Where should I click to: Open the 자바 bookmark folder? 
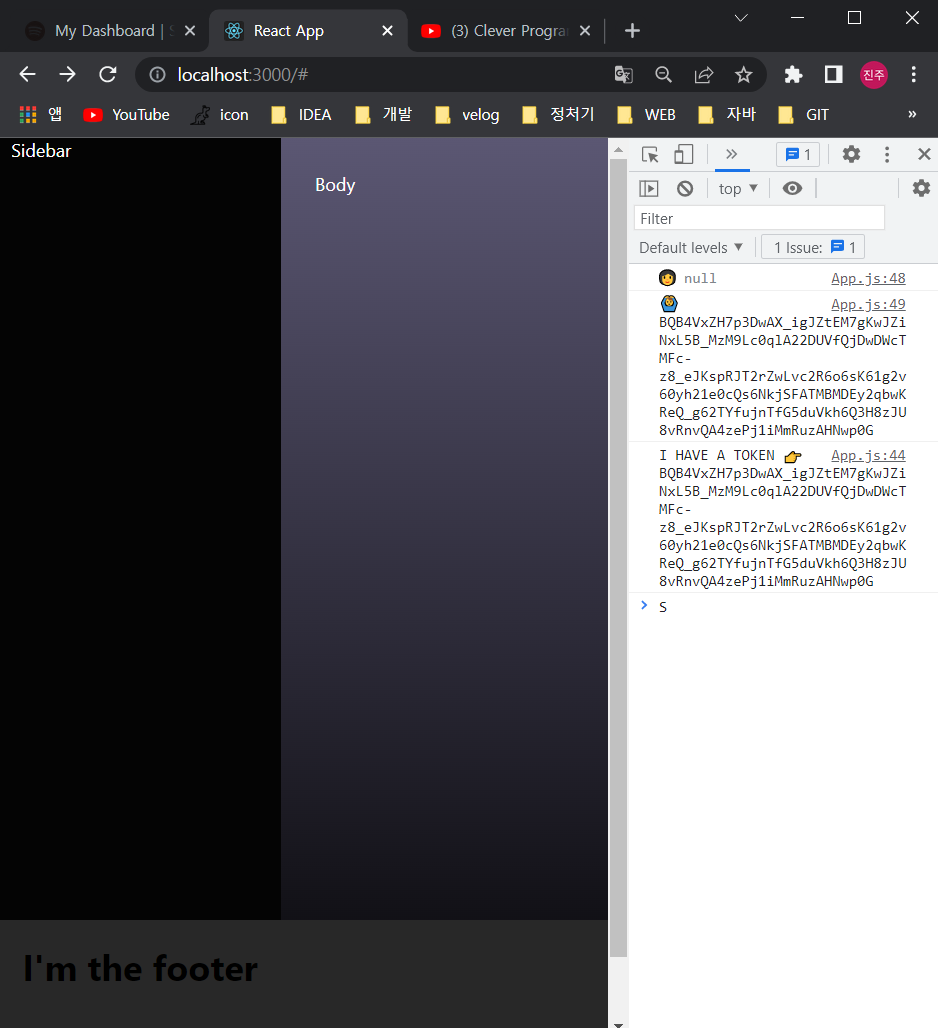(x=728, y=115)
